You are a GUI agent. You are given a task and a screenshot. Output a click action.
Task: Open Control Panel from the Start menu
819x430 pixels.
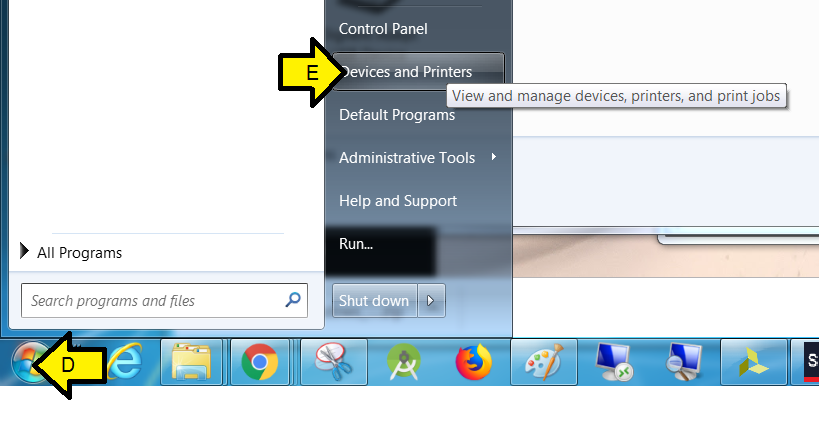tap(383, 29)
